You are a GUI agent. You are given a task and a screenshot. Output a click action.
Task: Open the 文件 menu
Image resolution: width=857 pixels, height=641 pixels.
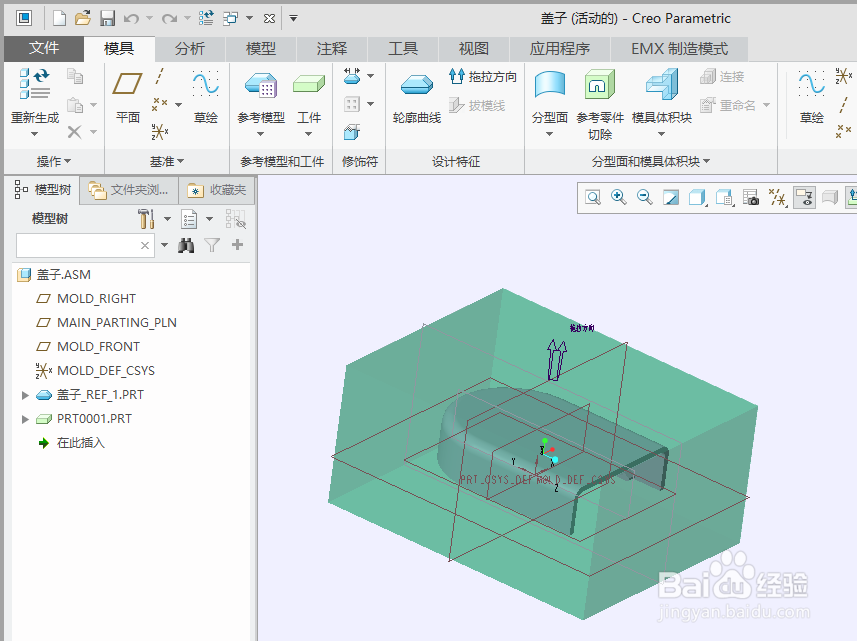44,49
